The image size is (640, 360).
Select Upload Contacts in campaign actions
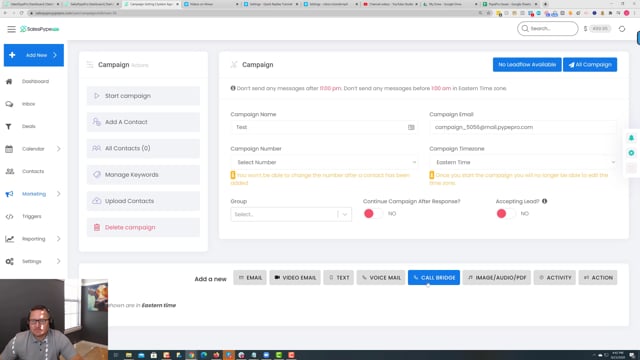[x=143, y=201]
